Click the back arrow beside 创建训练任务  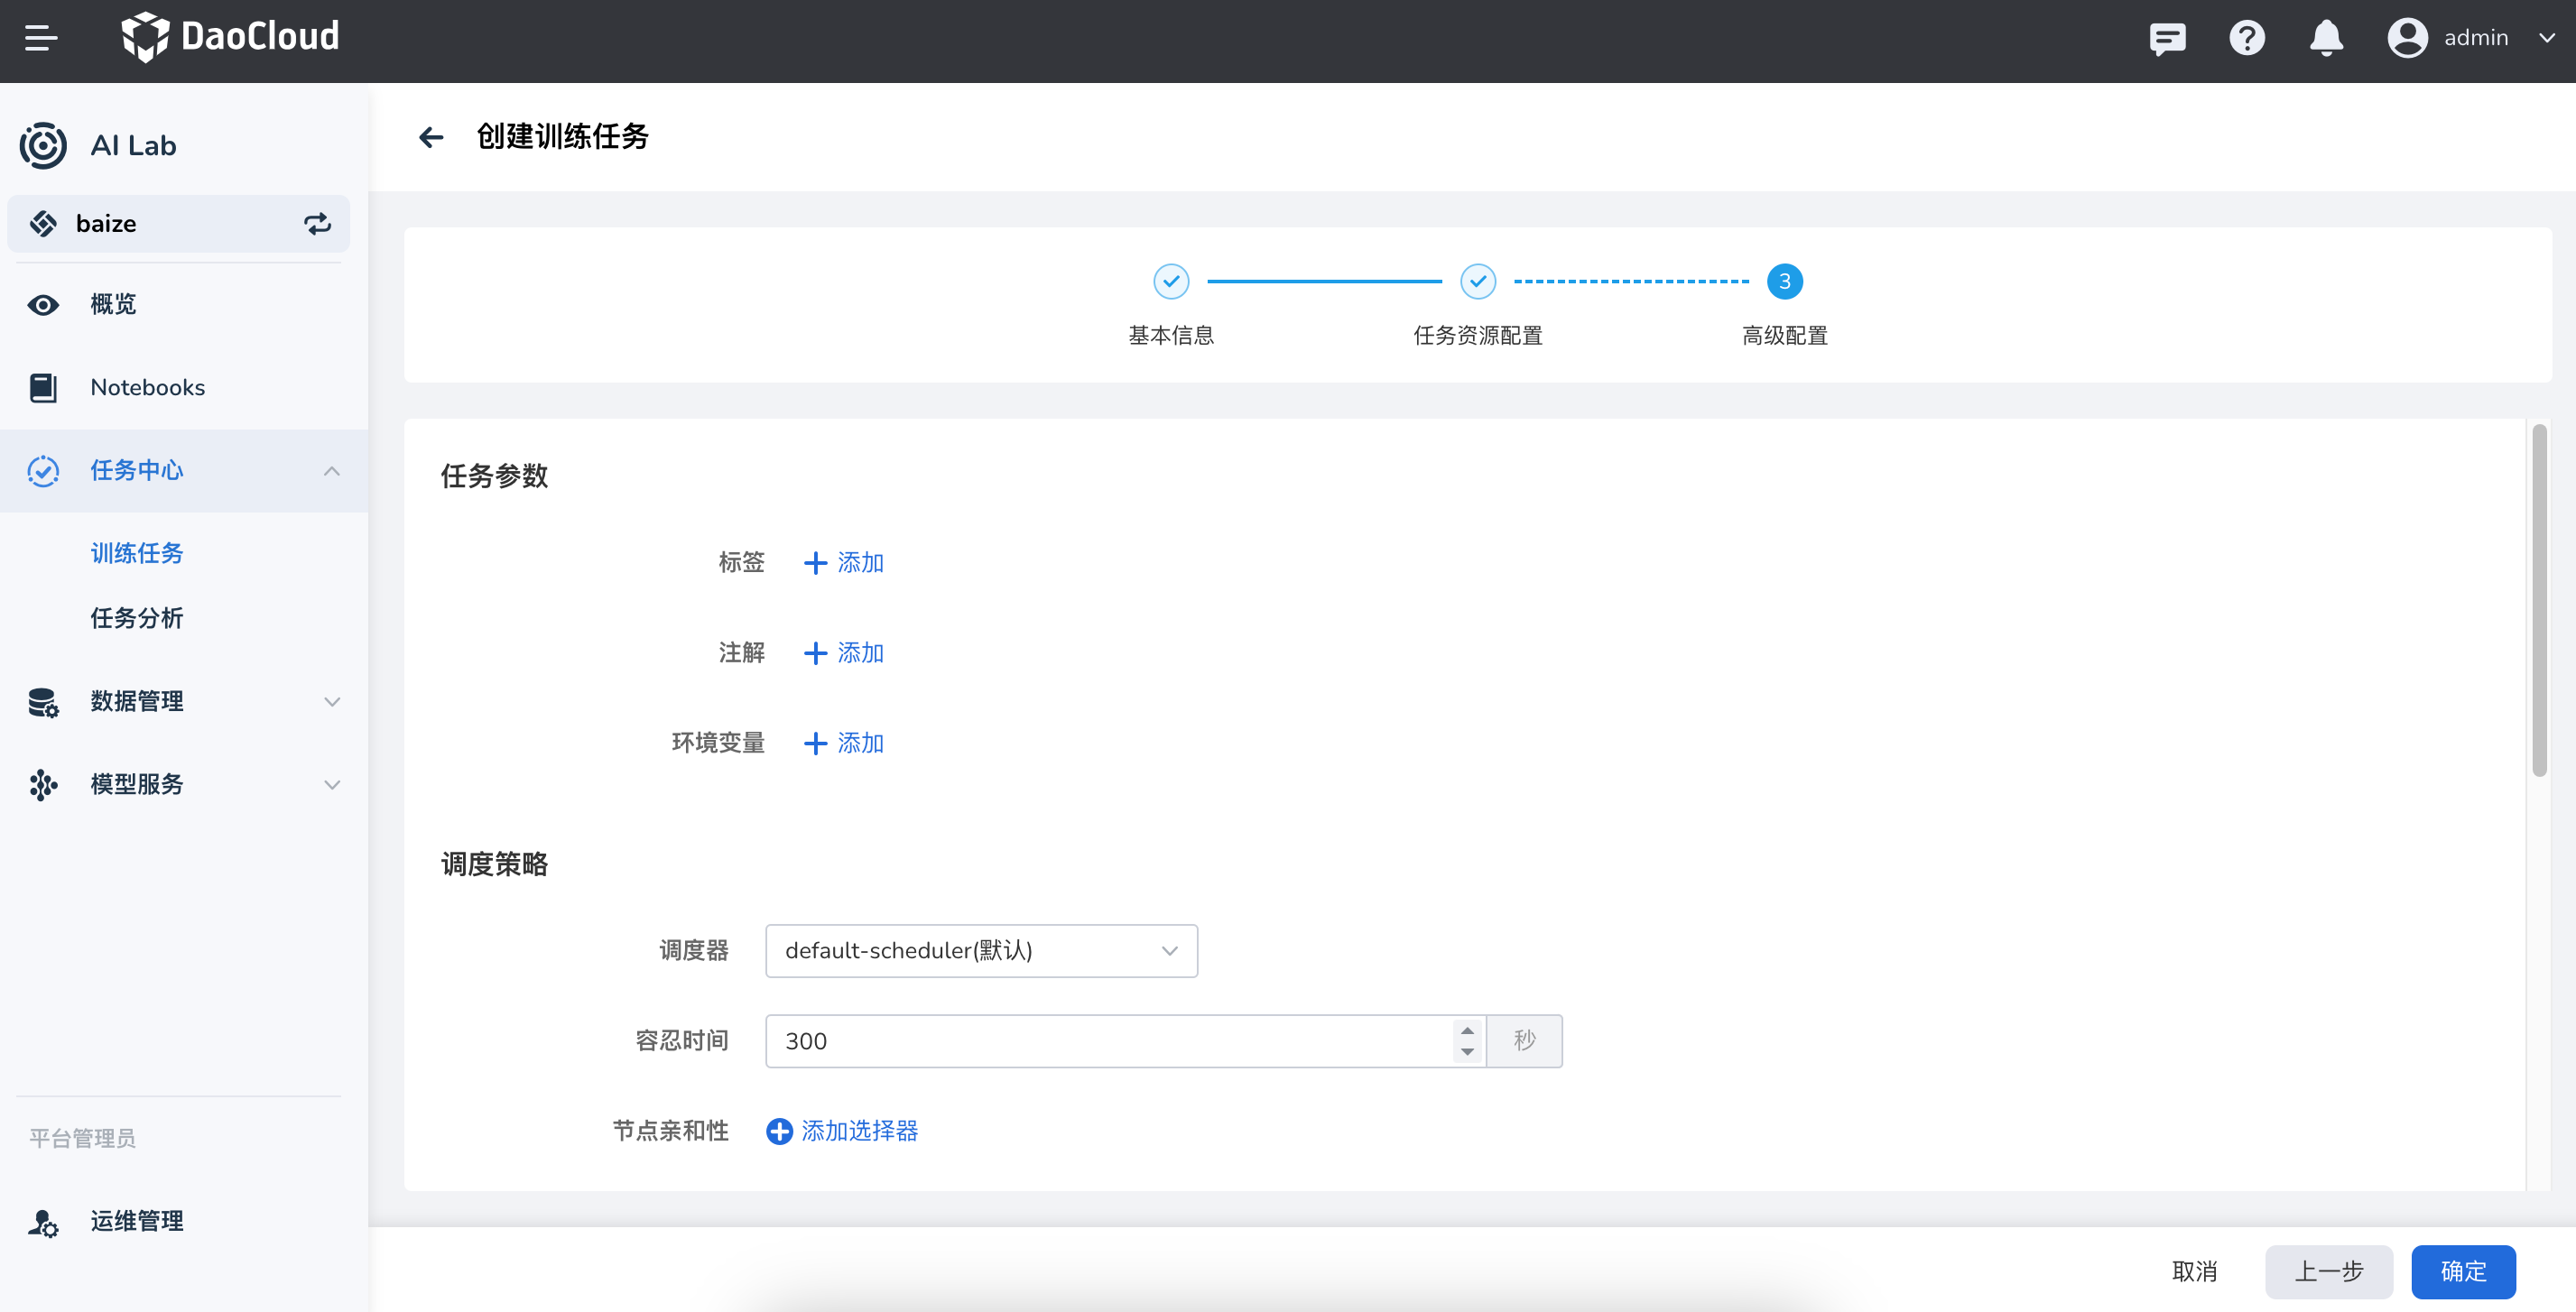[x=431, y=137]
